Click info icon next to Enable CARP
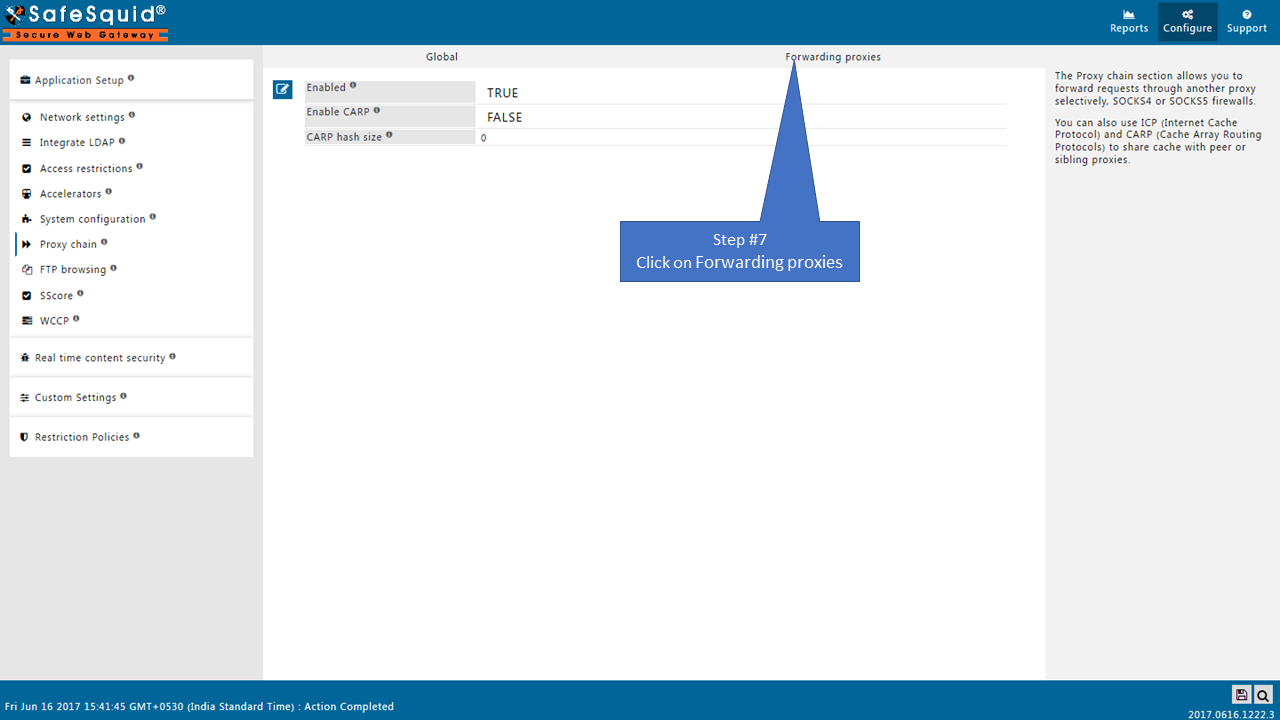 tap(377, 110)
